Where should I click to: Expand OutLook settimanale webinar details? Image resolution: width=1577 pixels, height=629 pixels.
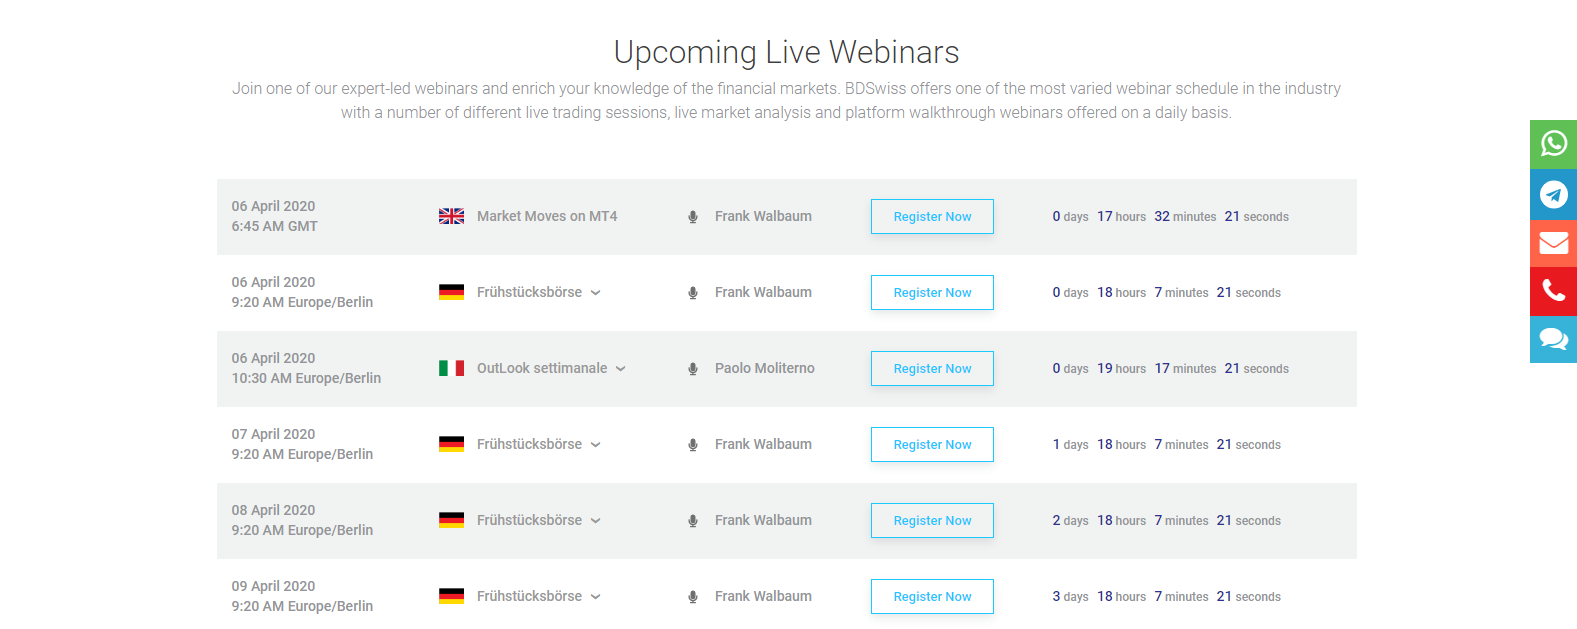click(622, 368)
